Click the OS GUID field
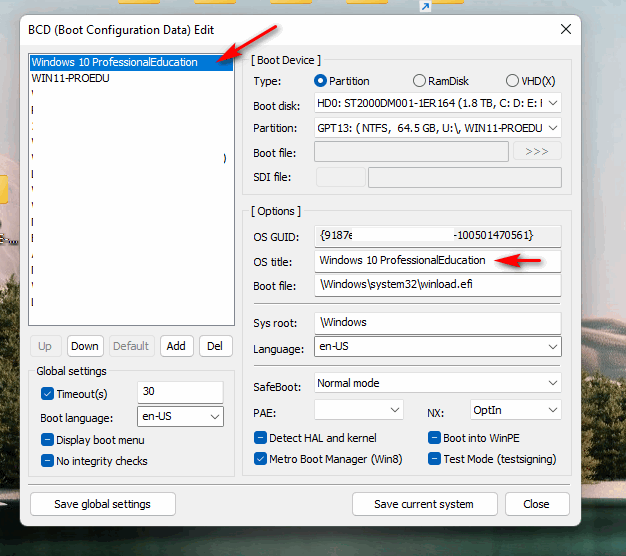Screen dimensions: 626x556 point(438,236)
